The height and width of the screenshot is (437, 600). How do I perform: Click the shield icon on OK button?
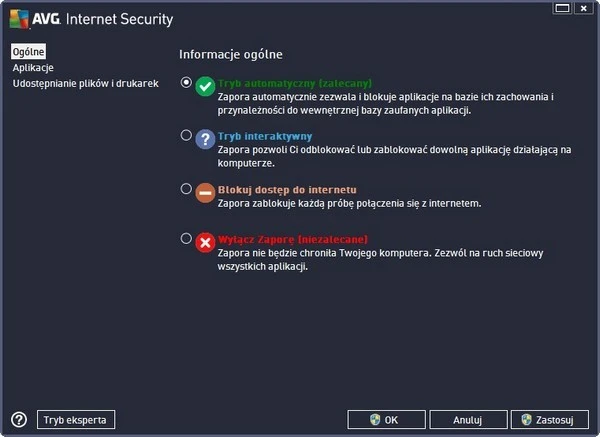[374, 420]
